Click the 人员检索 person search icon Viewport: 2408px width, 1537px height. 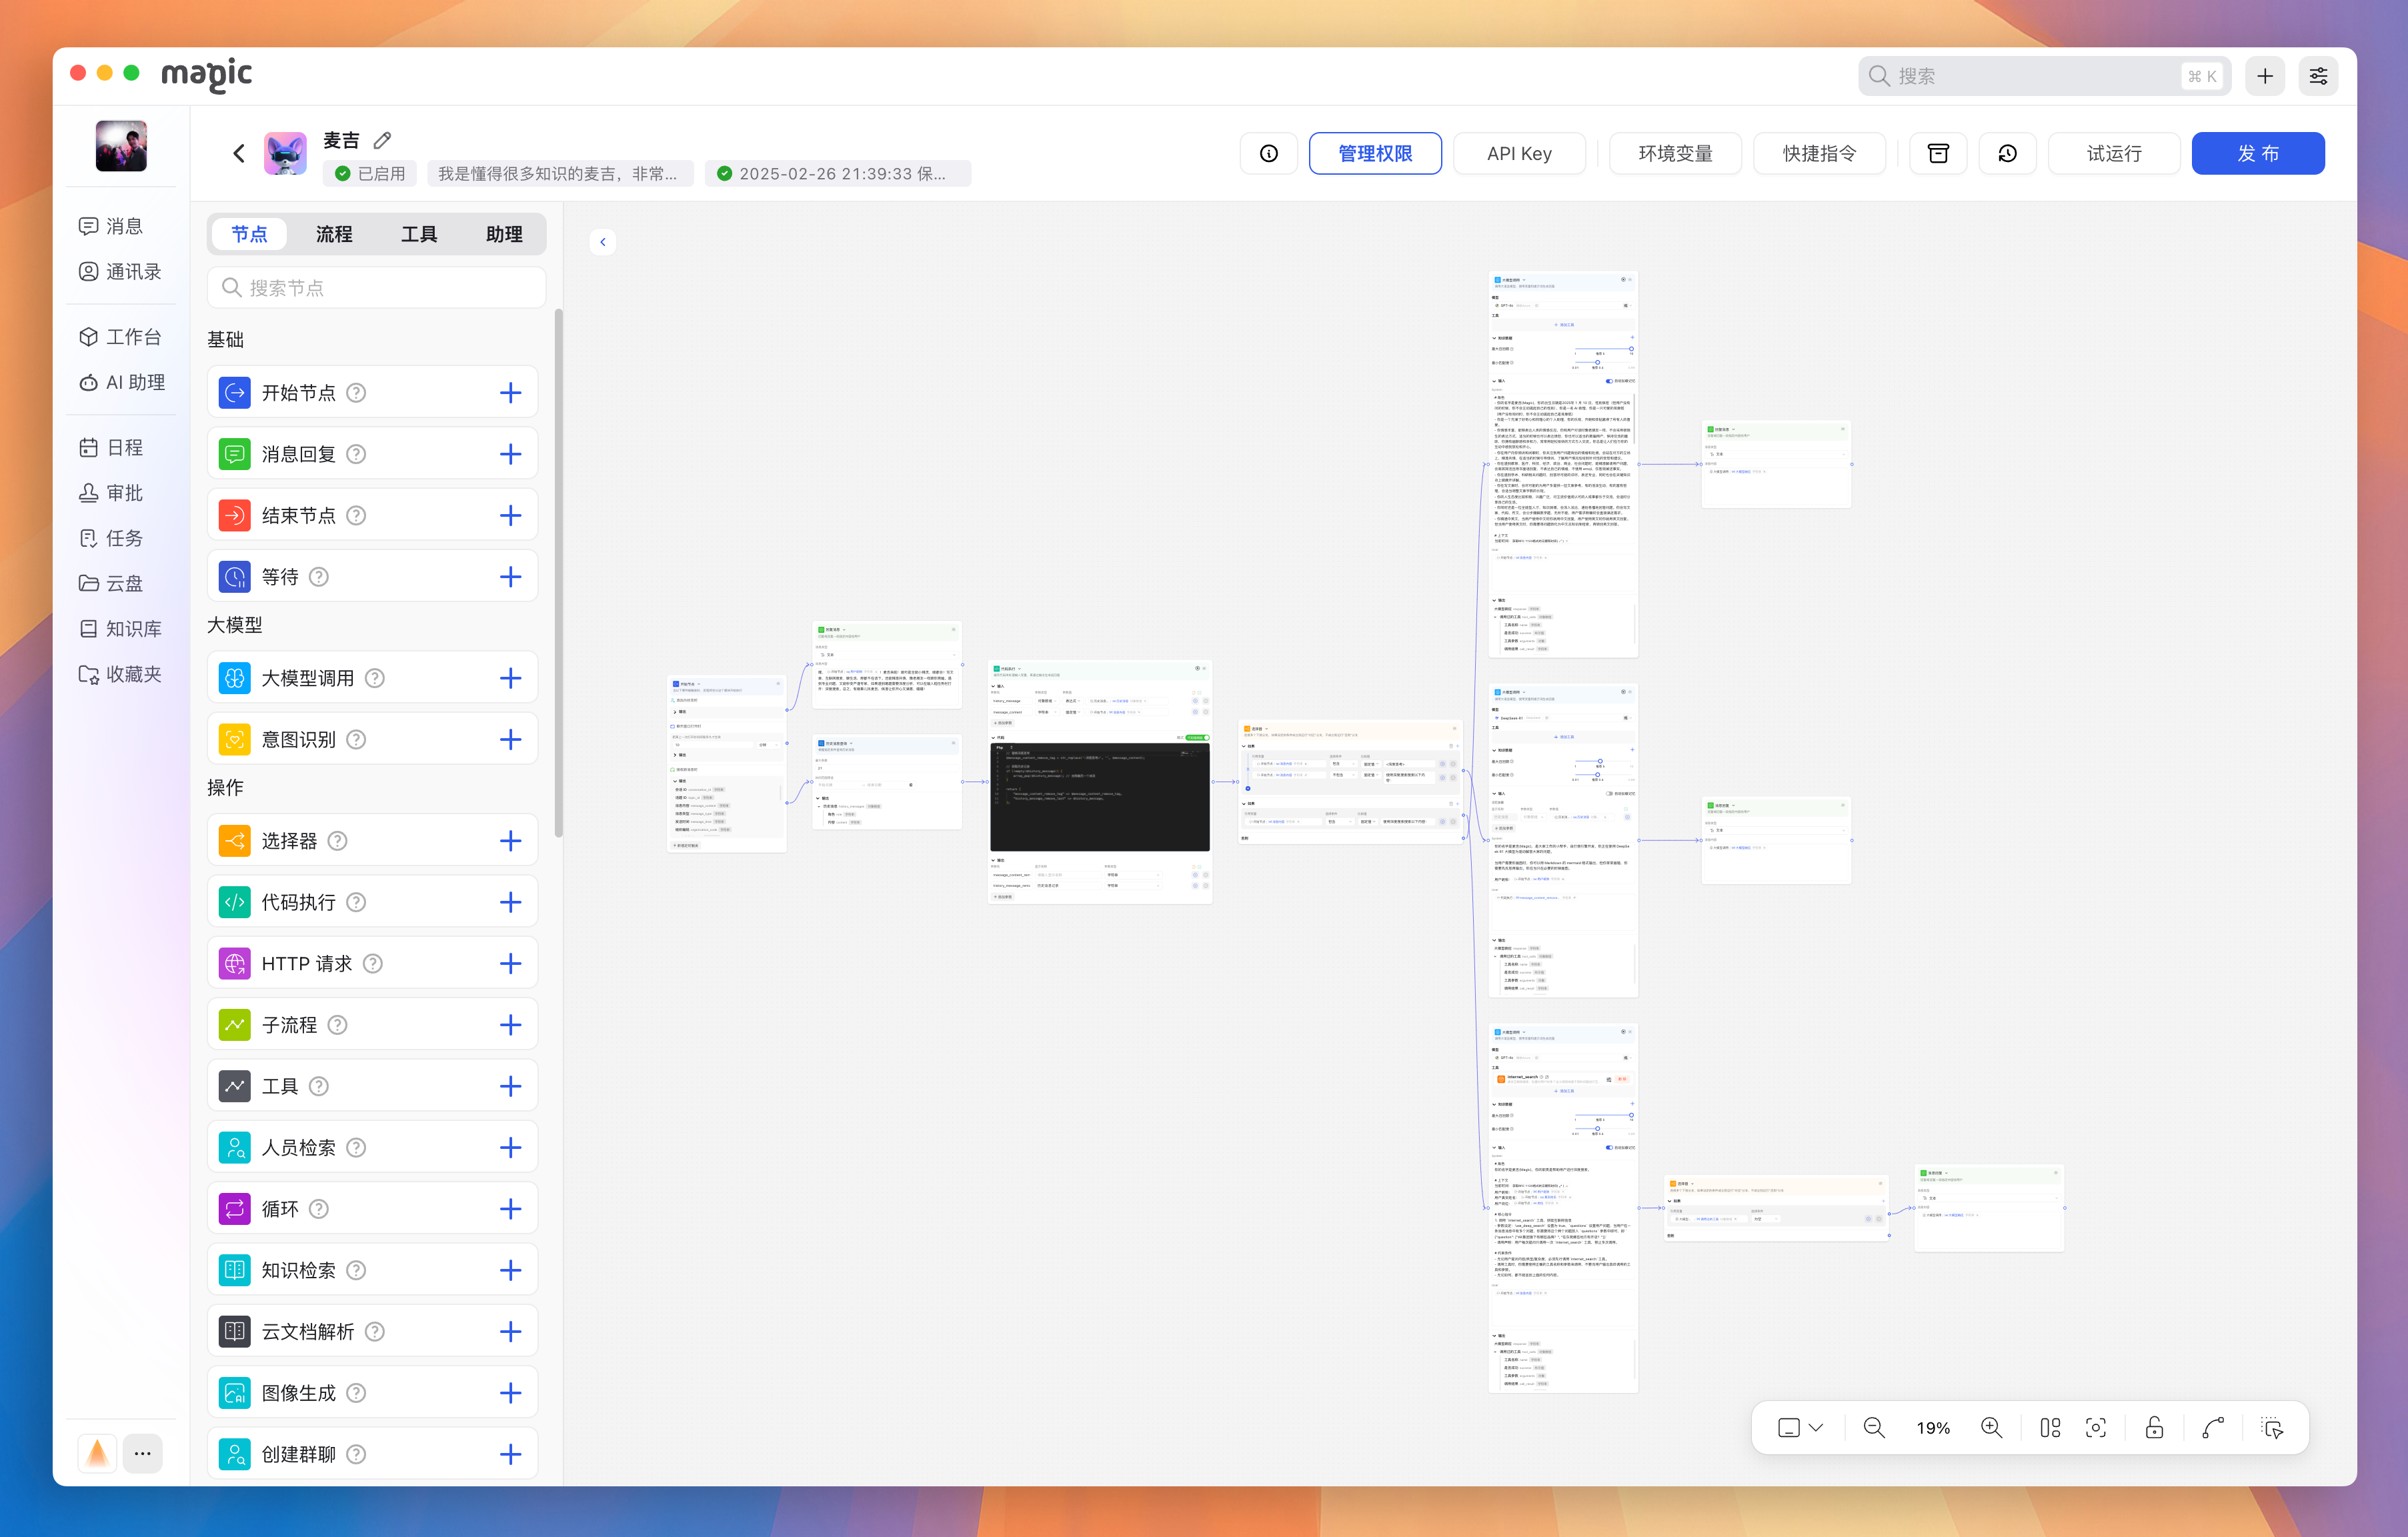click(x=235, y=1148)
